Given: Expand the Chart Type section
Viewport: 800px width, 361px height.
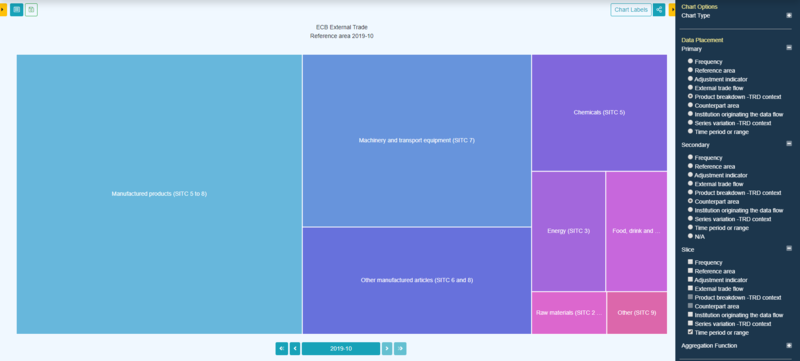Looking at the screenshot, I should click(x=789, y=16).
